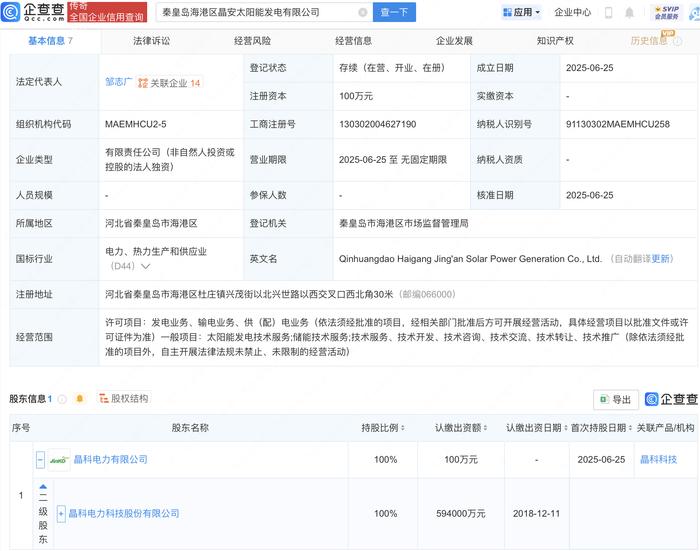Viewport: 700px width, 551px height.
Task: Select the tax ID 91130302MAEMHCU258
Action: pyautogui.click(x=618, y=124)
